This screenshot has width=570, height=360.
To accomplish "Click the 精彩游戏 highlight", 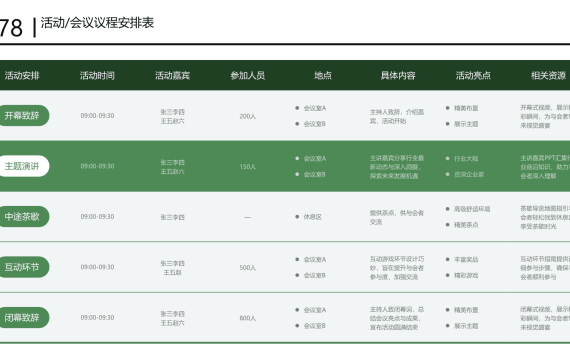I will [466, 276].
